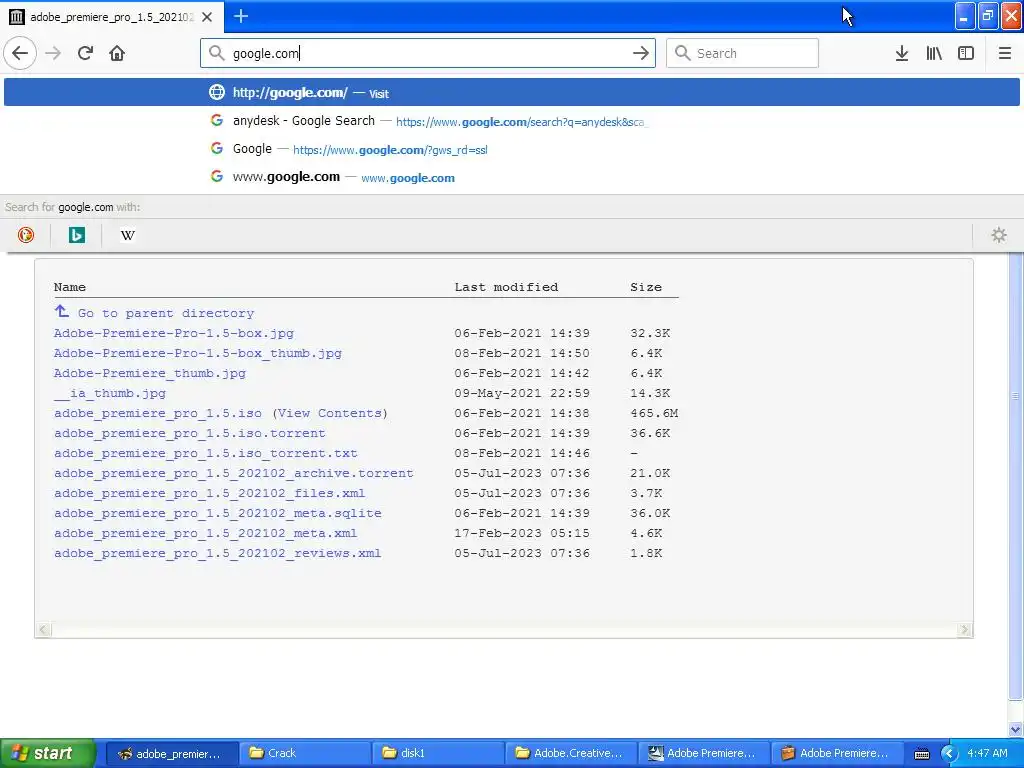Open the 202102_meta.xml link
The width and height of the screenshot is (1024, 768).
(x=205, y=534)
